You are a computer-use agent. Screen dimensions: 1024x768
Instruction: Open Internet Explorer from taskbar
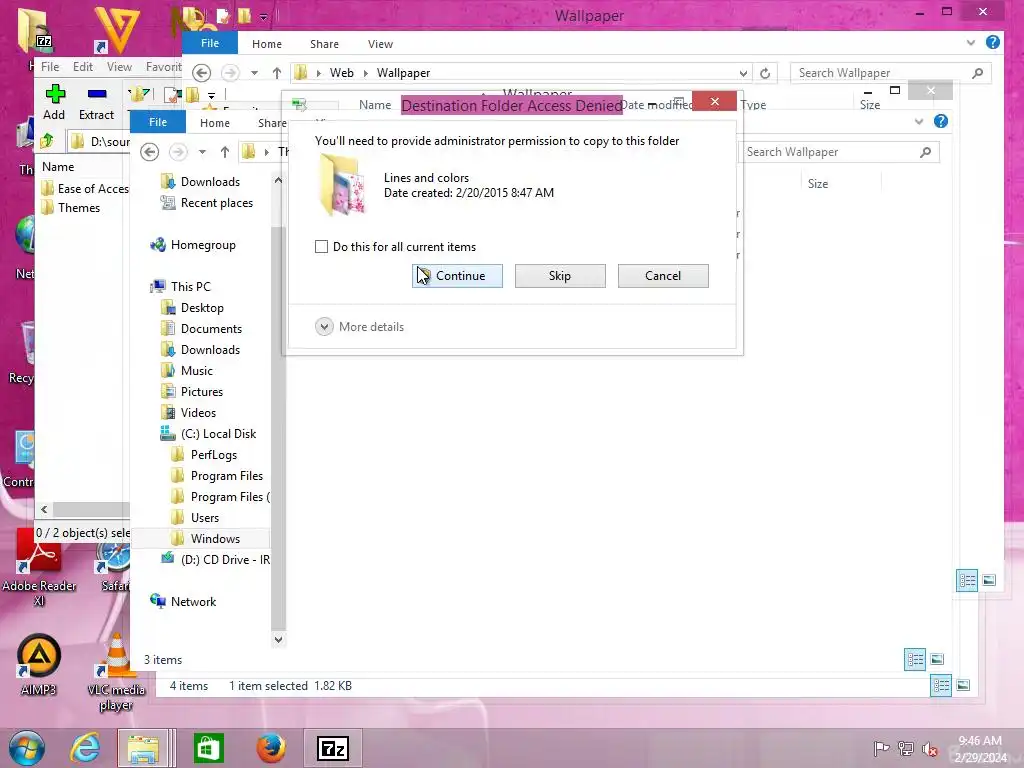86,748
